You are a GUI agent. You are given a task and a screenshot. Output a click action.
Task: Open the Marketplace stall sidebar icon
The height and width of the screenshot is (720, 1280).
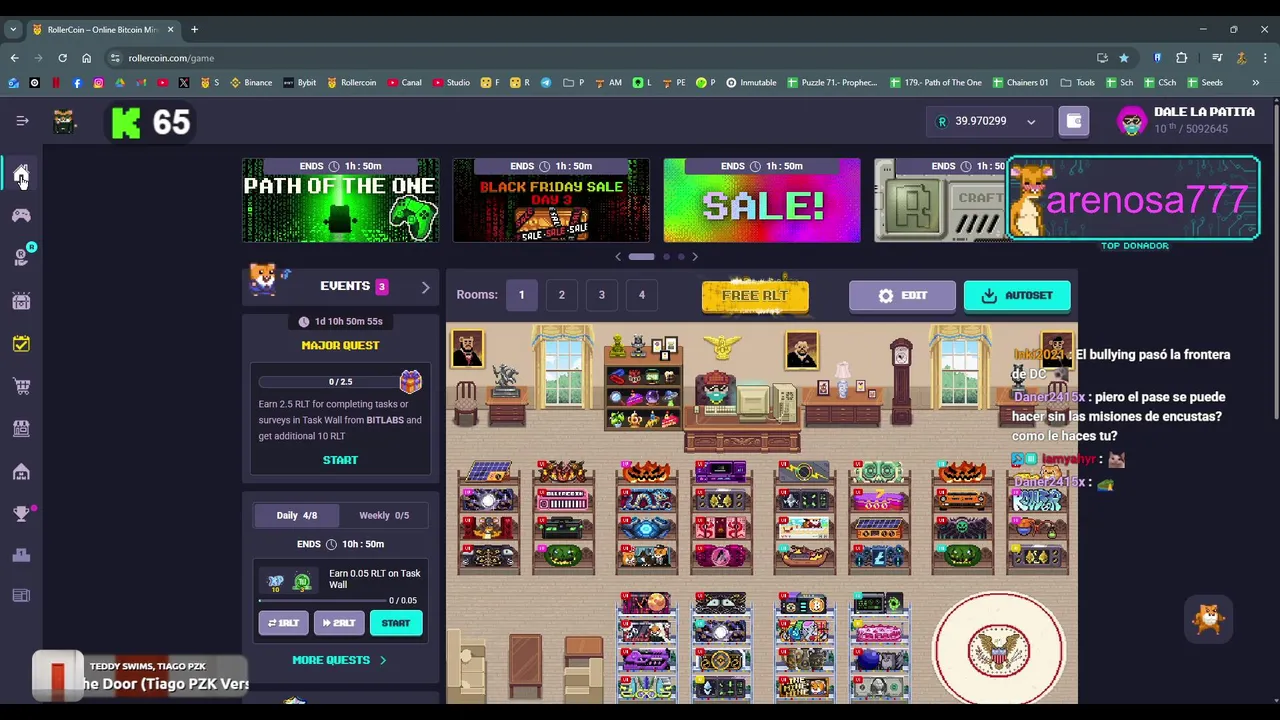tap(21, 428)
